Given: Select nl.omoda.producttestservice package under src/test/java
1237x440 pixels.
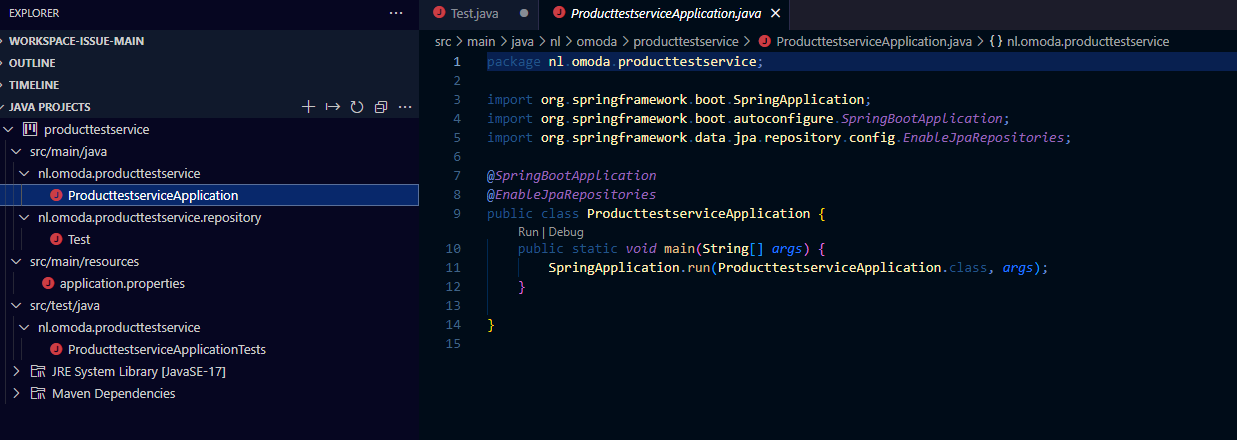Looking at the screenshot, I should [119, 327].
